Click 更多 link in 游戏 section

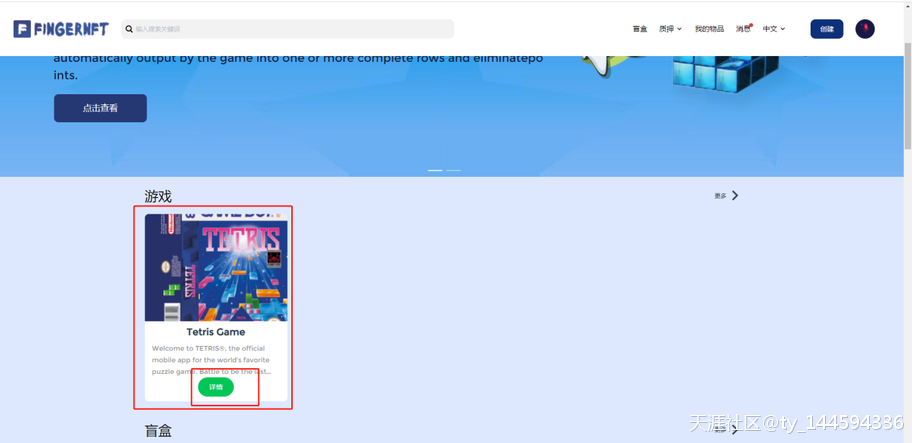720,196
